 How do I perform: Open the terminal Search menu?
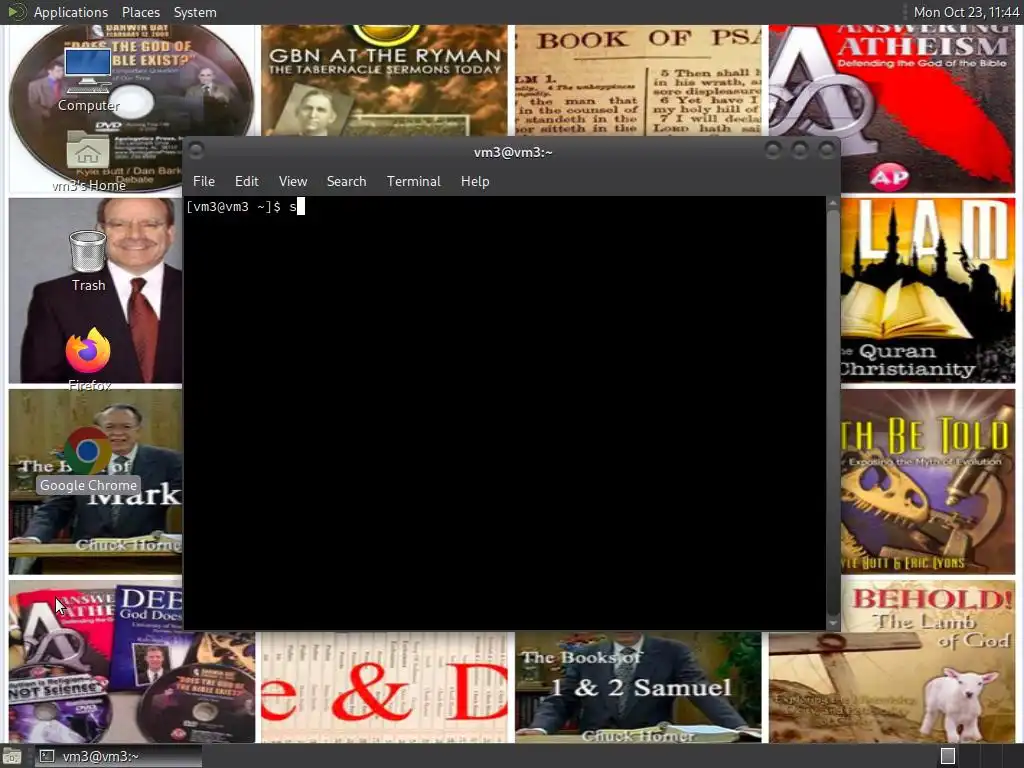tap(346, 182)
